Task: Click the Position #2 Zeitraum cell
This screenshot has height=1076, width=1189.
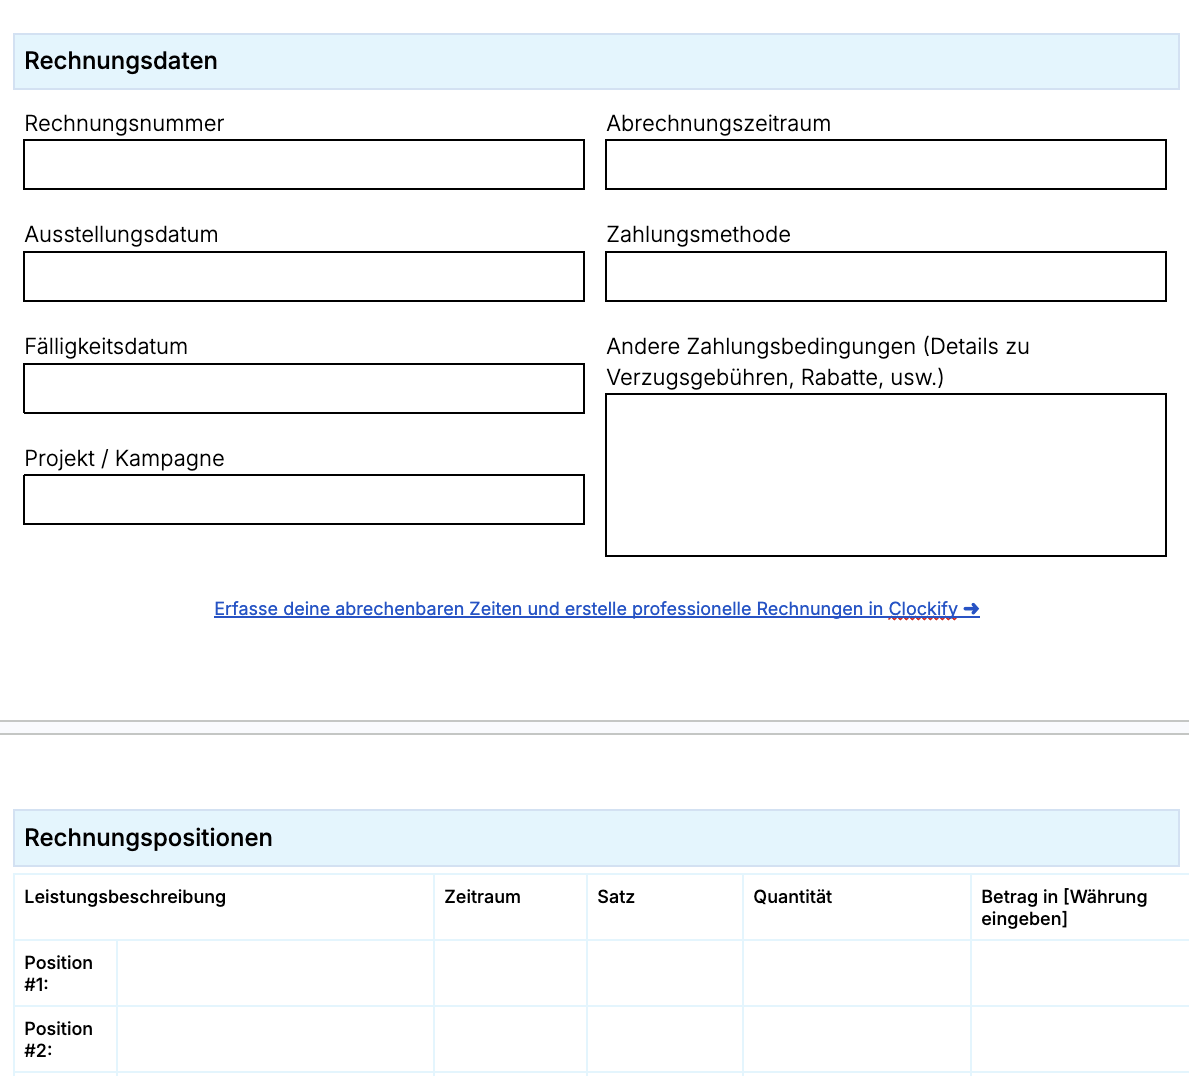Action: pos(511,1040)
